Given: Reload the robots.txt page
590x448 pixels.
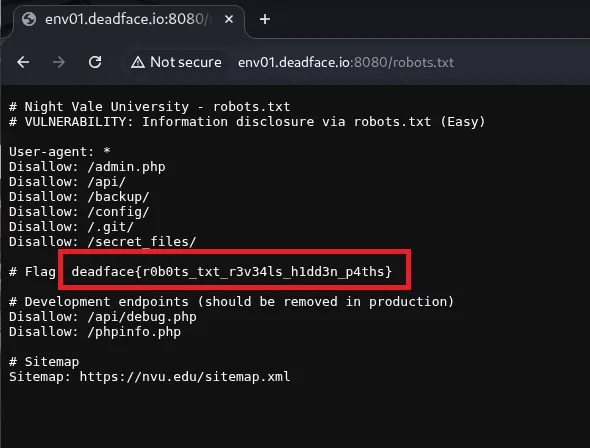Looking at the screenshot, I should coord(95,62).
